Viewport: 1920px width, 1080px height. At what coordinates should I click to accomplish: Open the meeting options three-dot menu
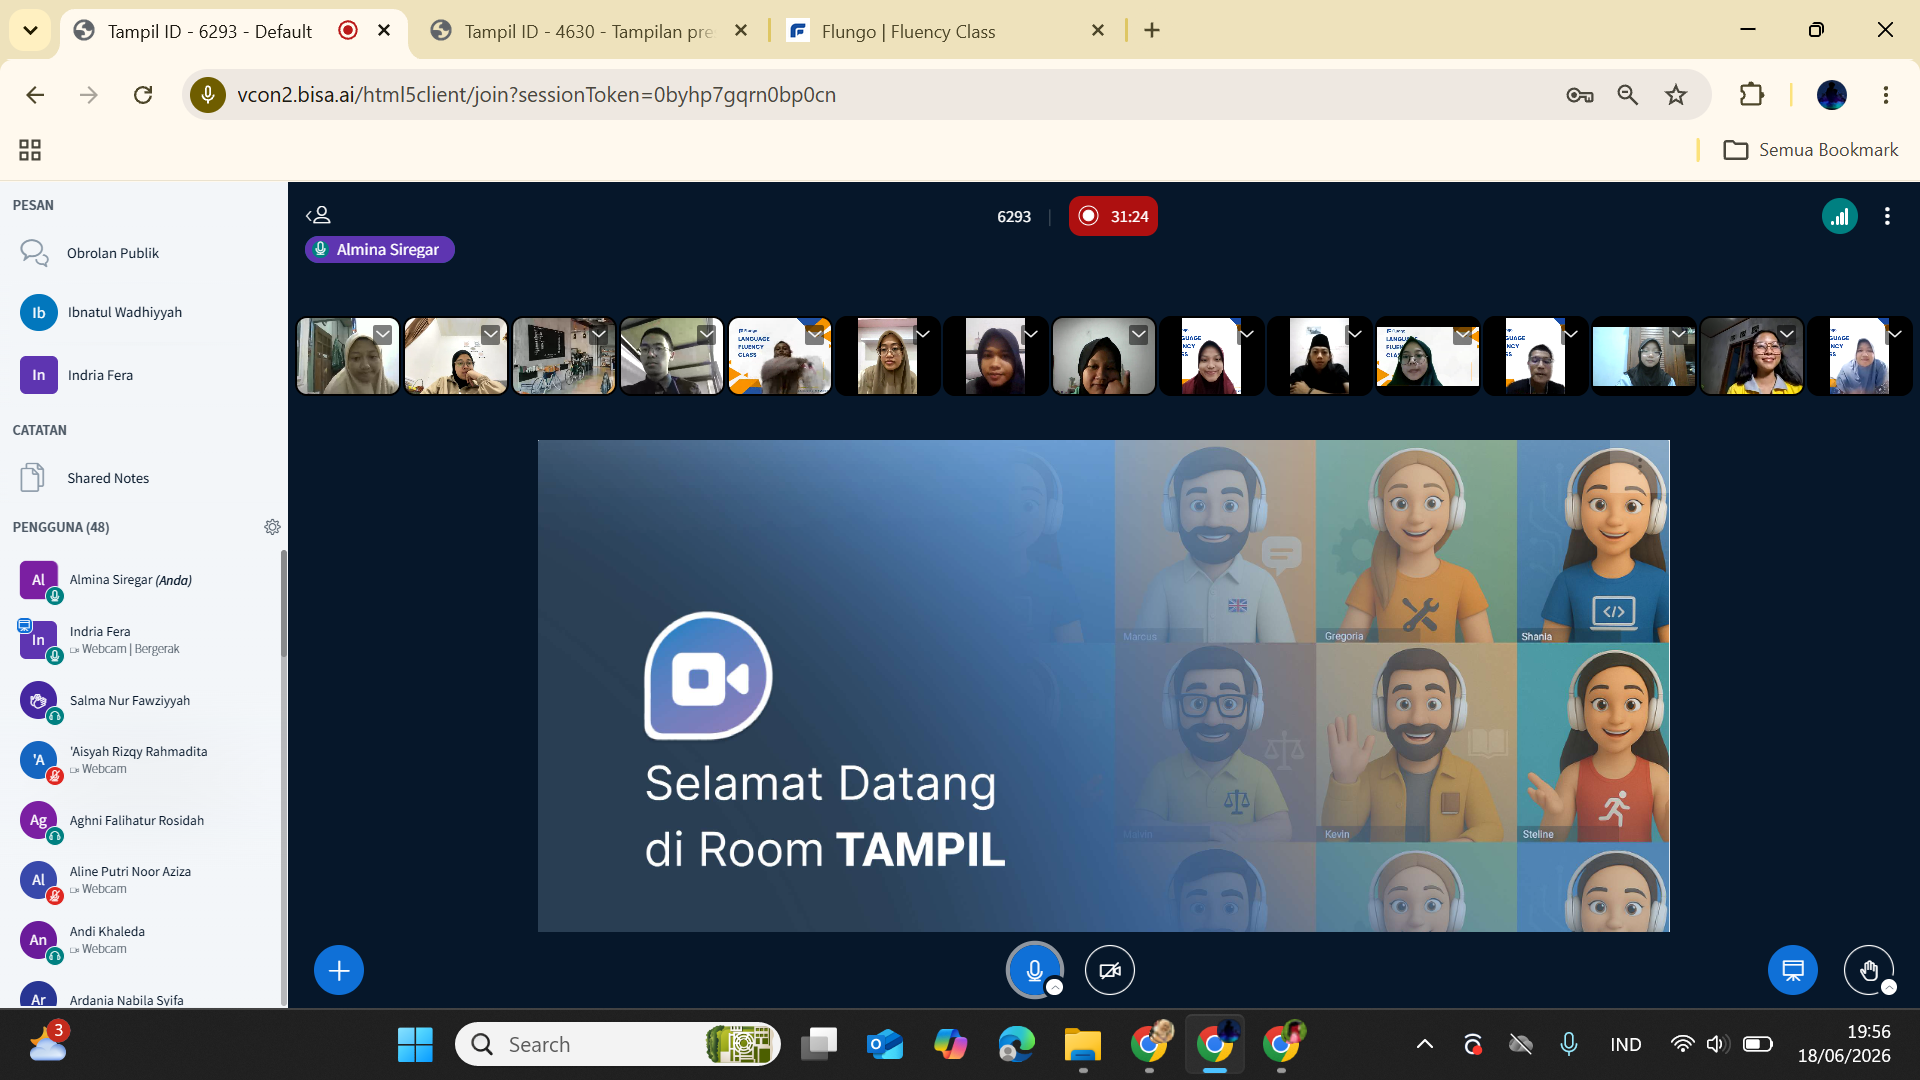[x=1887, y=216]
